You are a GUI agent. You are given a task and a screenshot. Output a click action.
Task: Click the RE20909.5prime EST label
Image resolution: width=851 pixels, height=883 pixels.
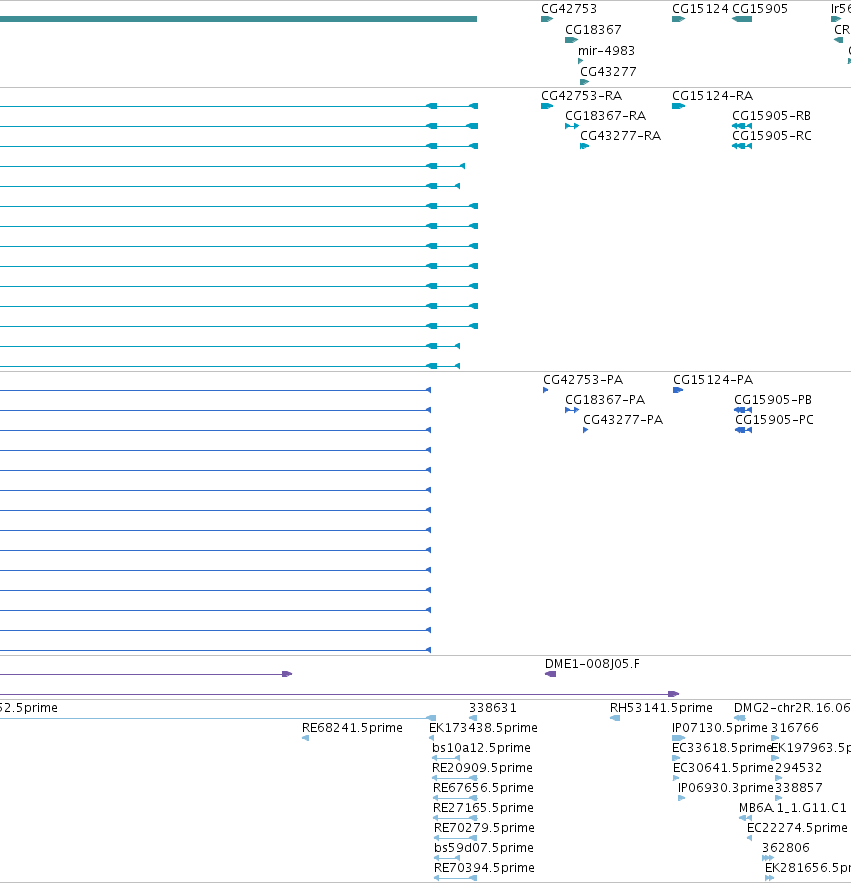(x=482, y=768)
